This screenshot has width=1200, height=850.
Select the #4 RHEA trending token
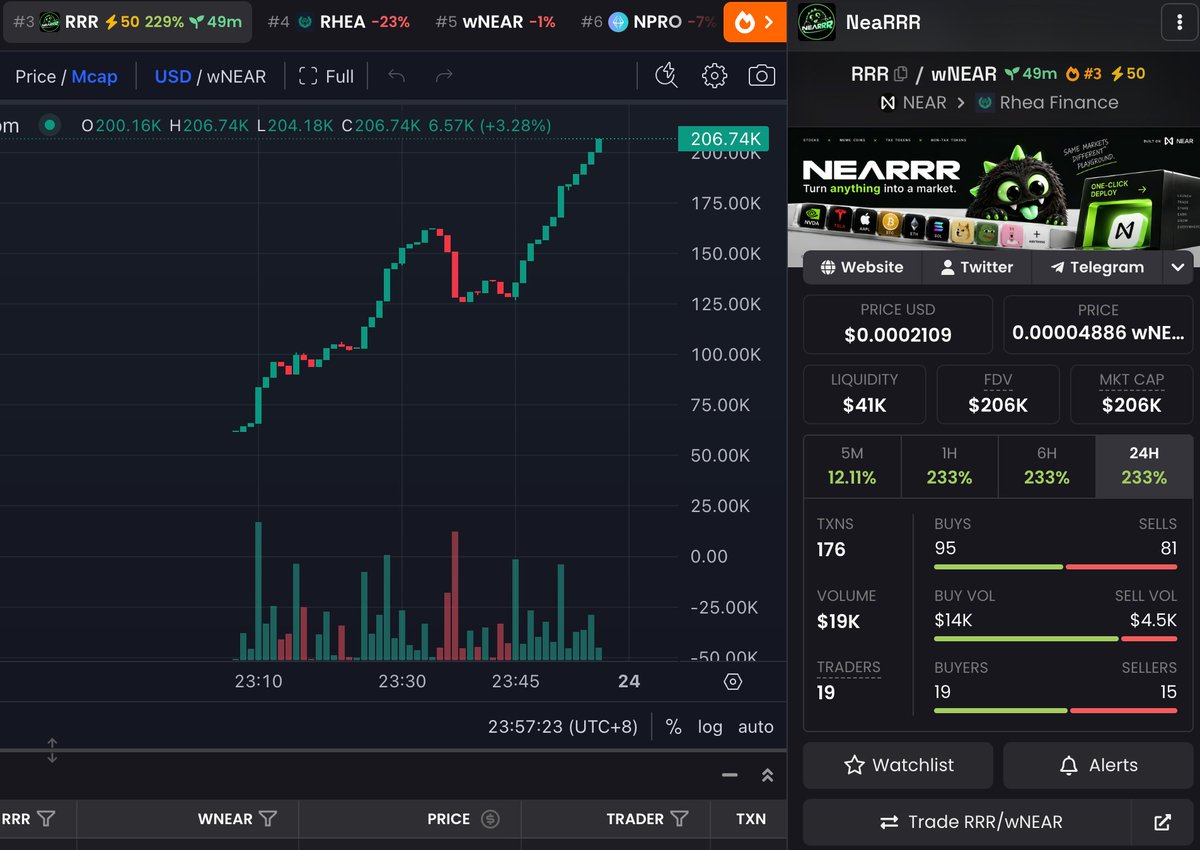click(x=339, y=22)
